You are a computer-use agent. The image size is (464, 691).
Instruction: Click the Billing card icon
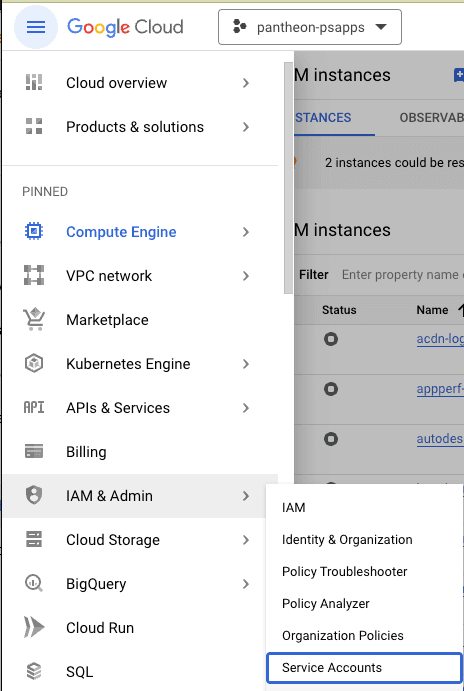coord(34,452)
